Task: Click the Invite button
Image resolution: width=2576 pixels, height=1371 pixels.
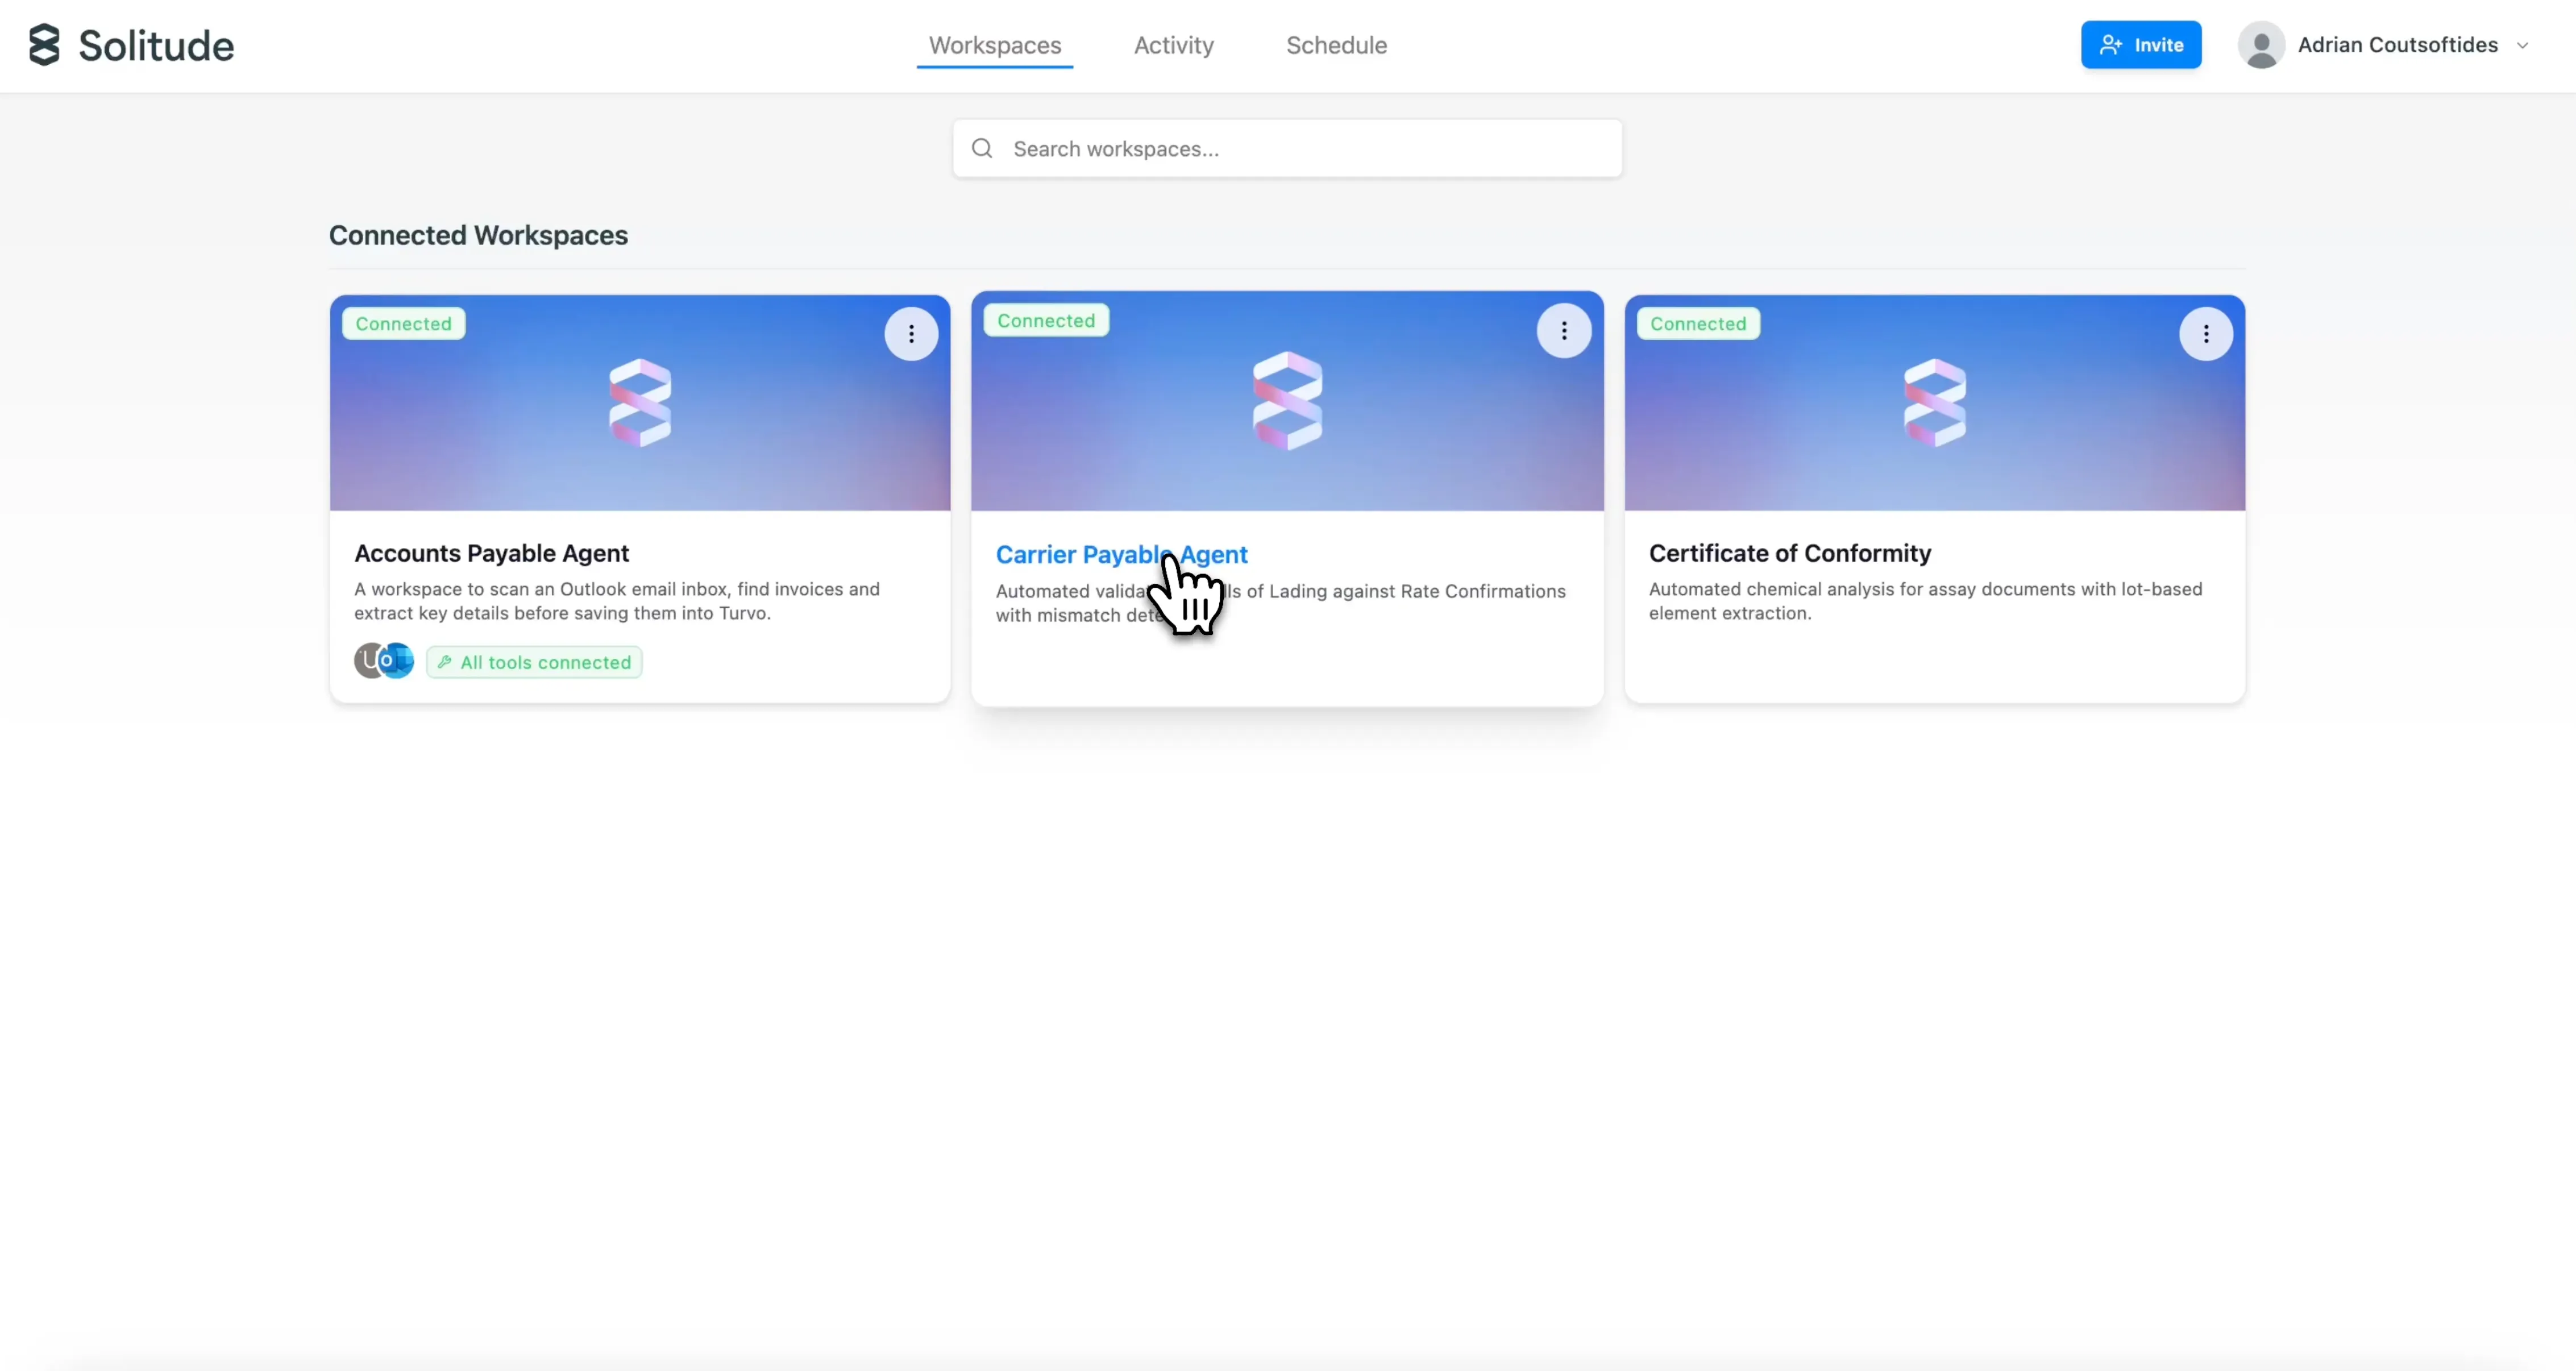Action: pos(2141,45)
